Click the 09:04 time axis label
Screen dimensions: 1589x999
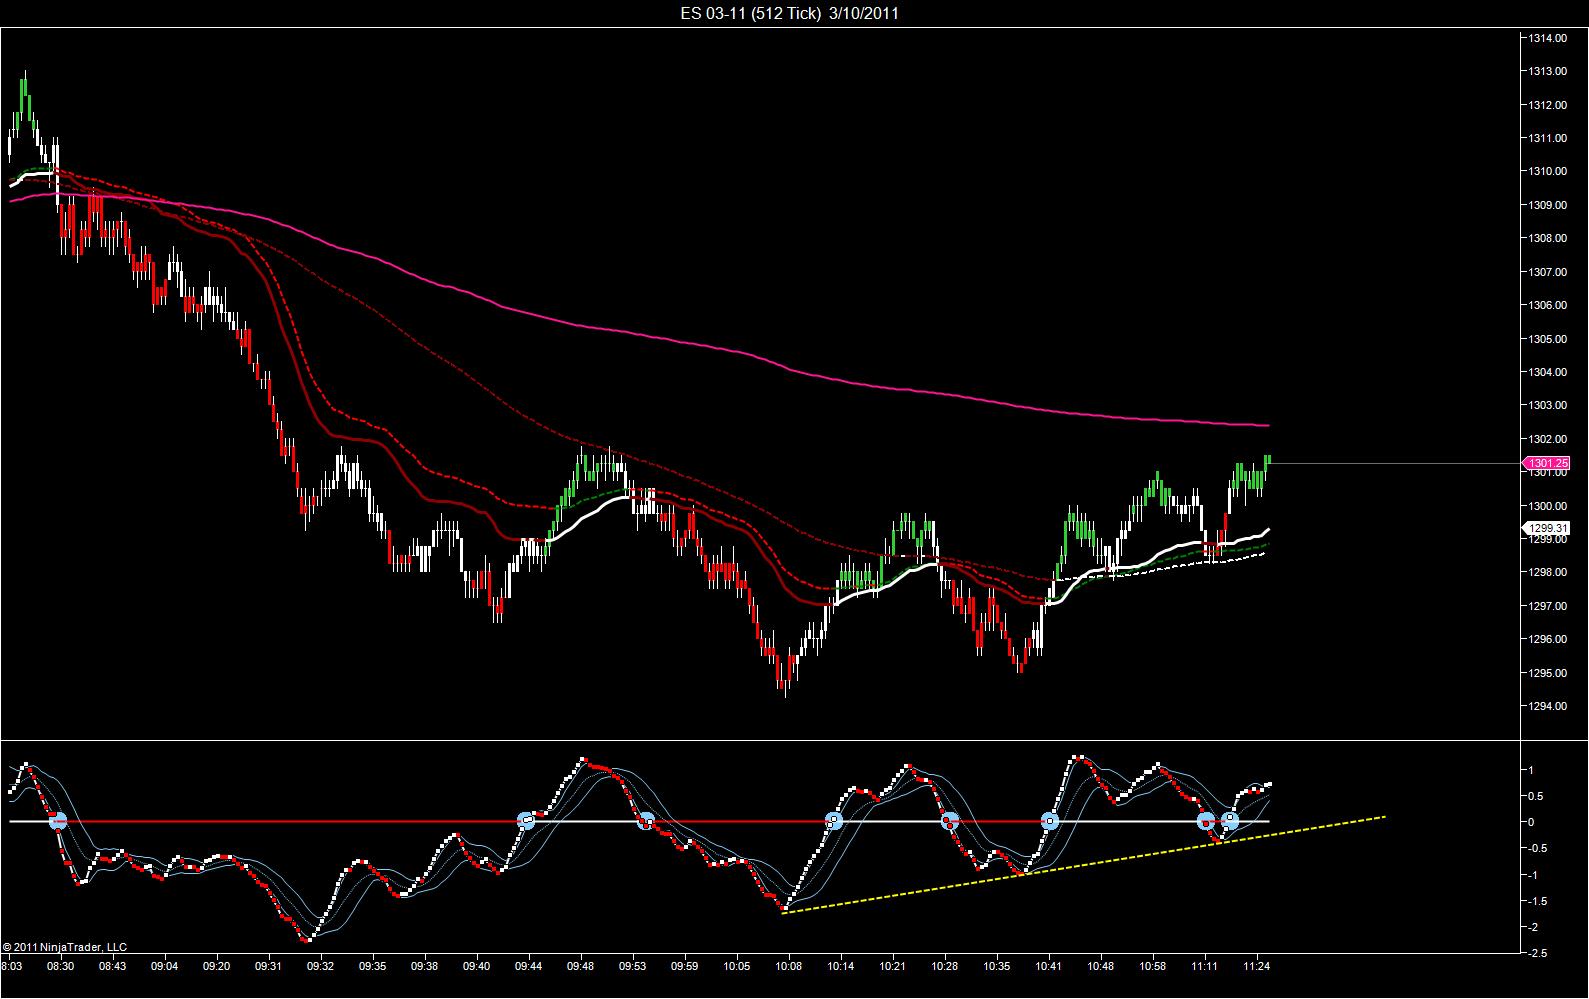coord(164,967)
